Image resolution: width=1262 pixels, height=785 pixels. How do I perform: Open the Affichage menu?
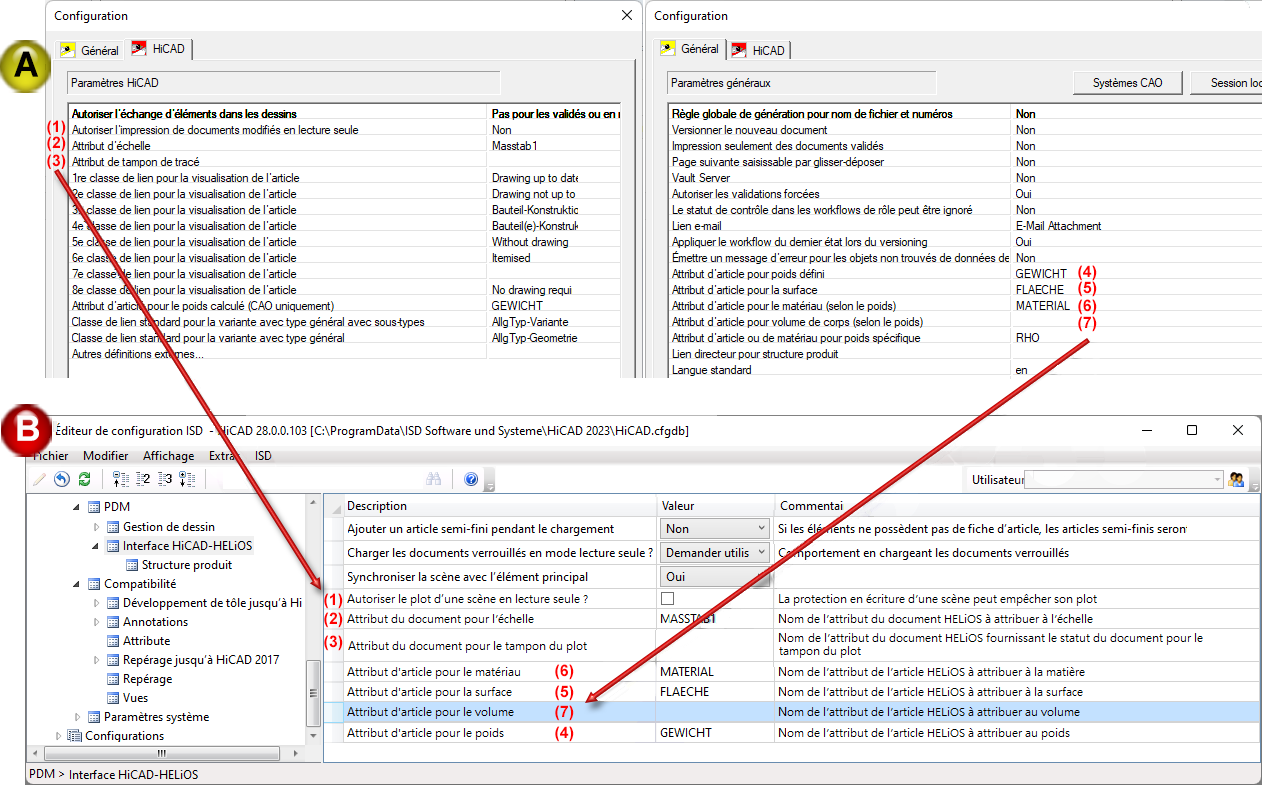[170, 455]
